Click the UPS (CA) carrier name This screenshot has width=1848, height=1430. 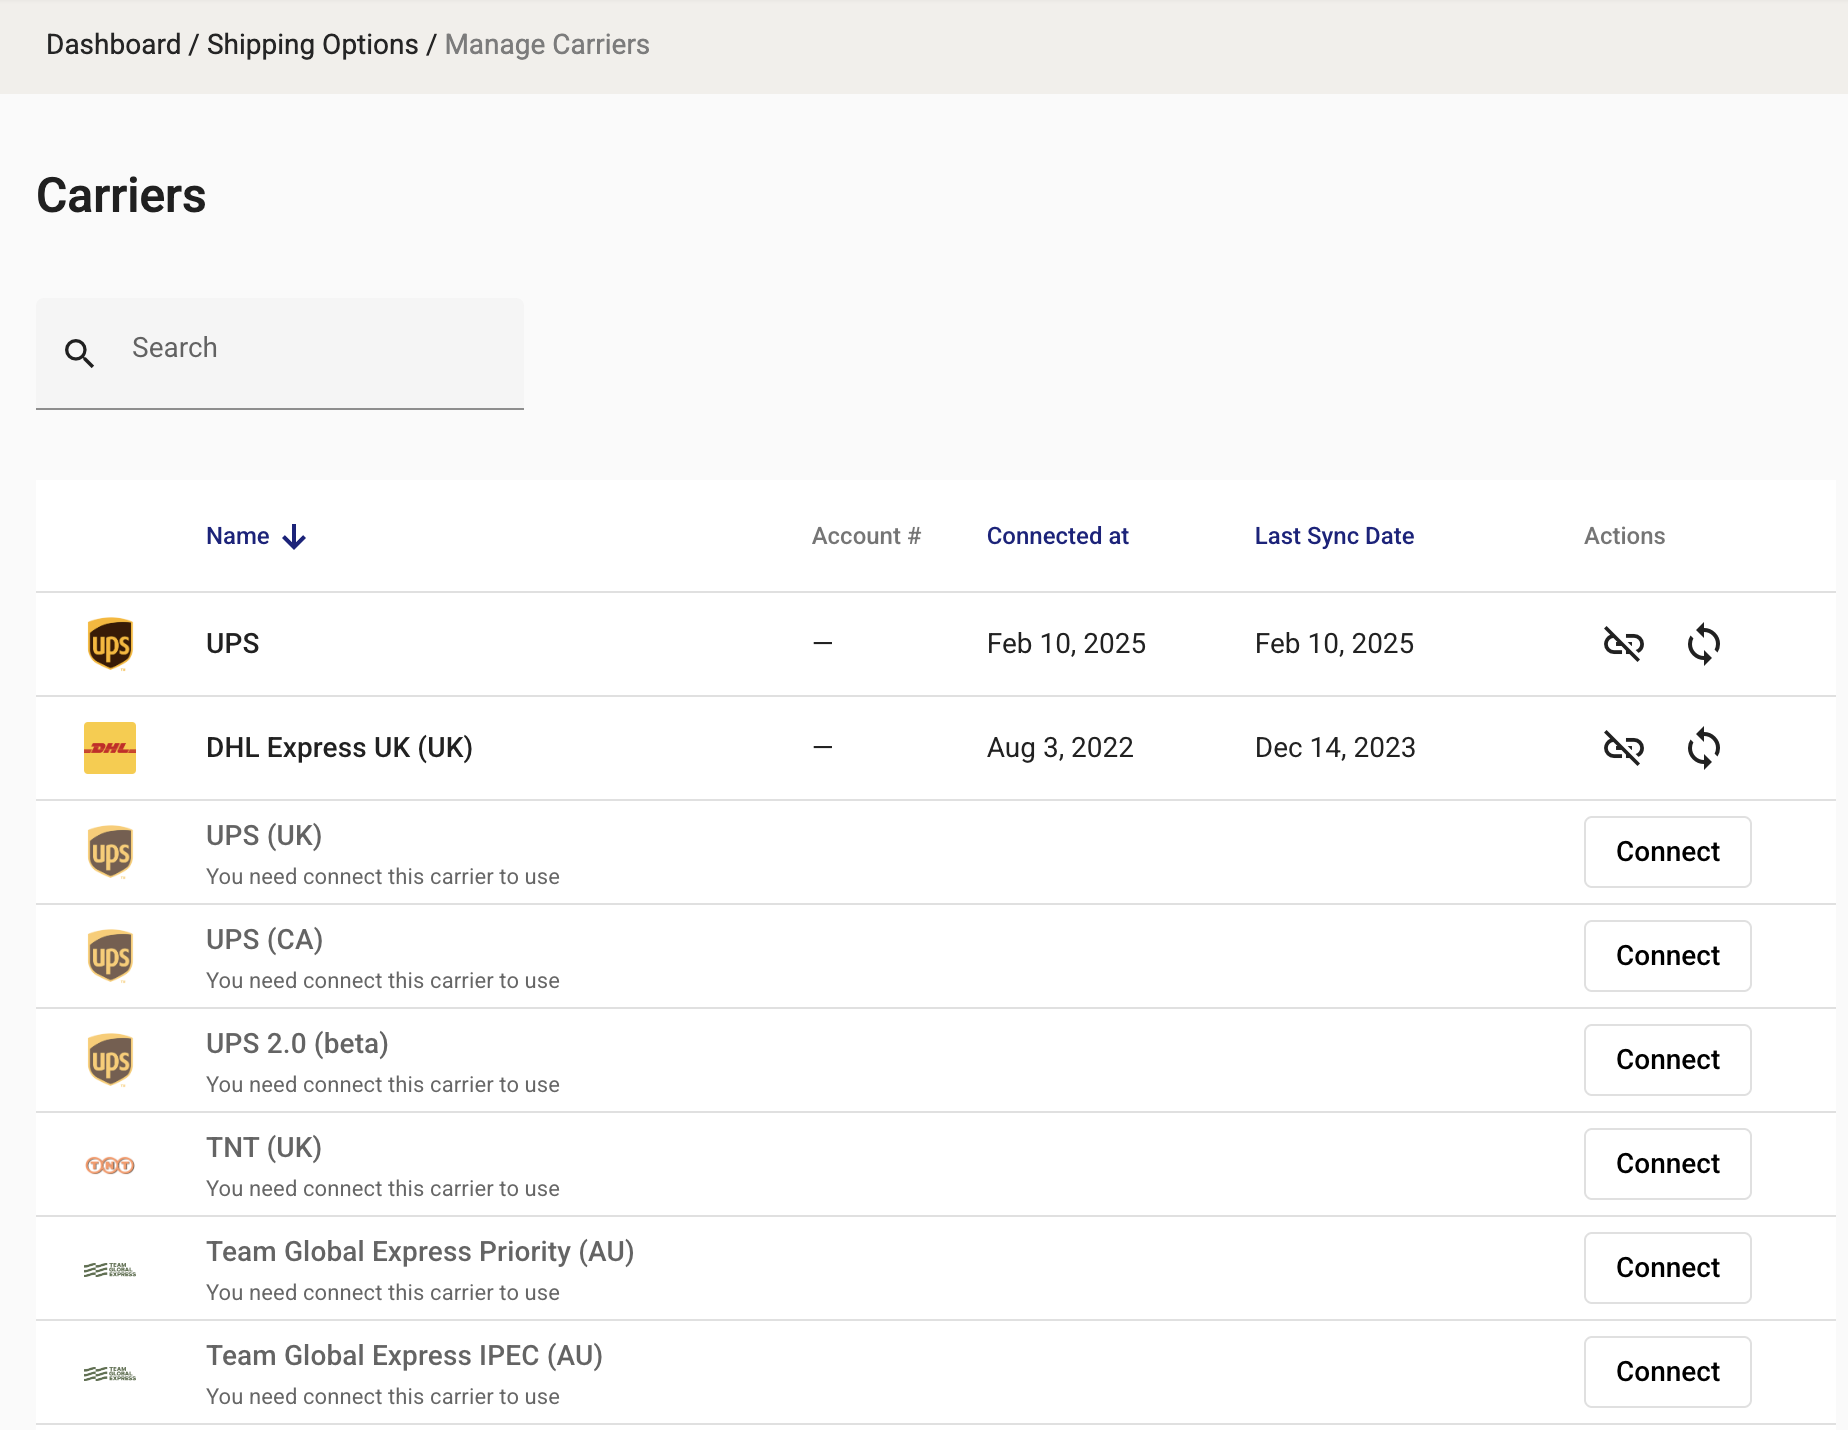tap(264, 940)
